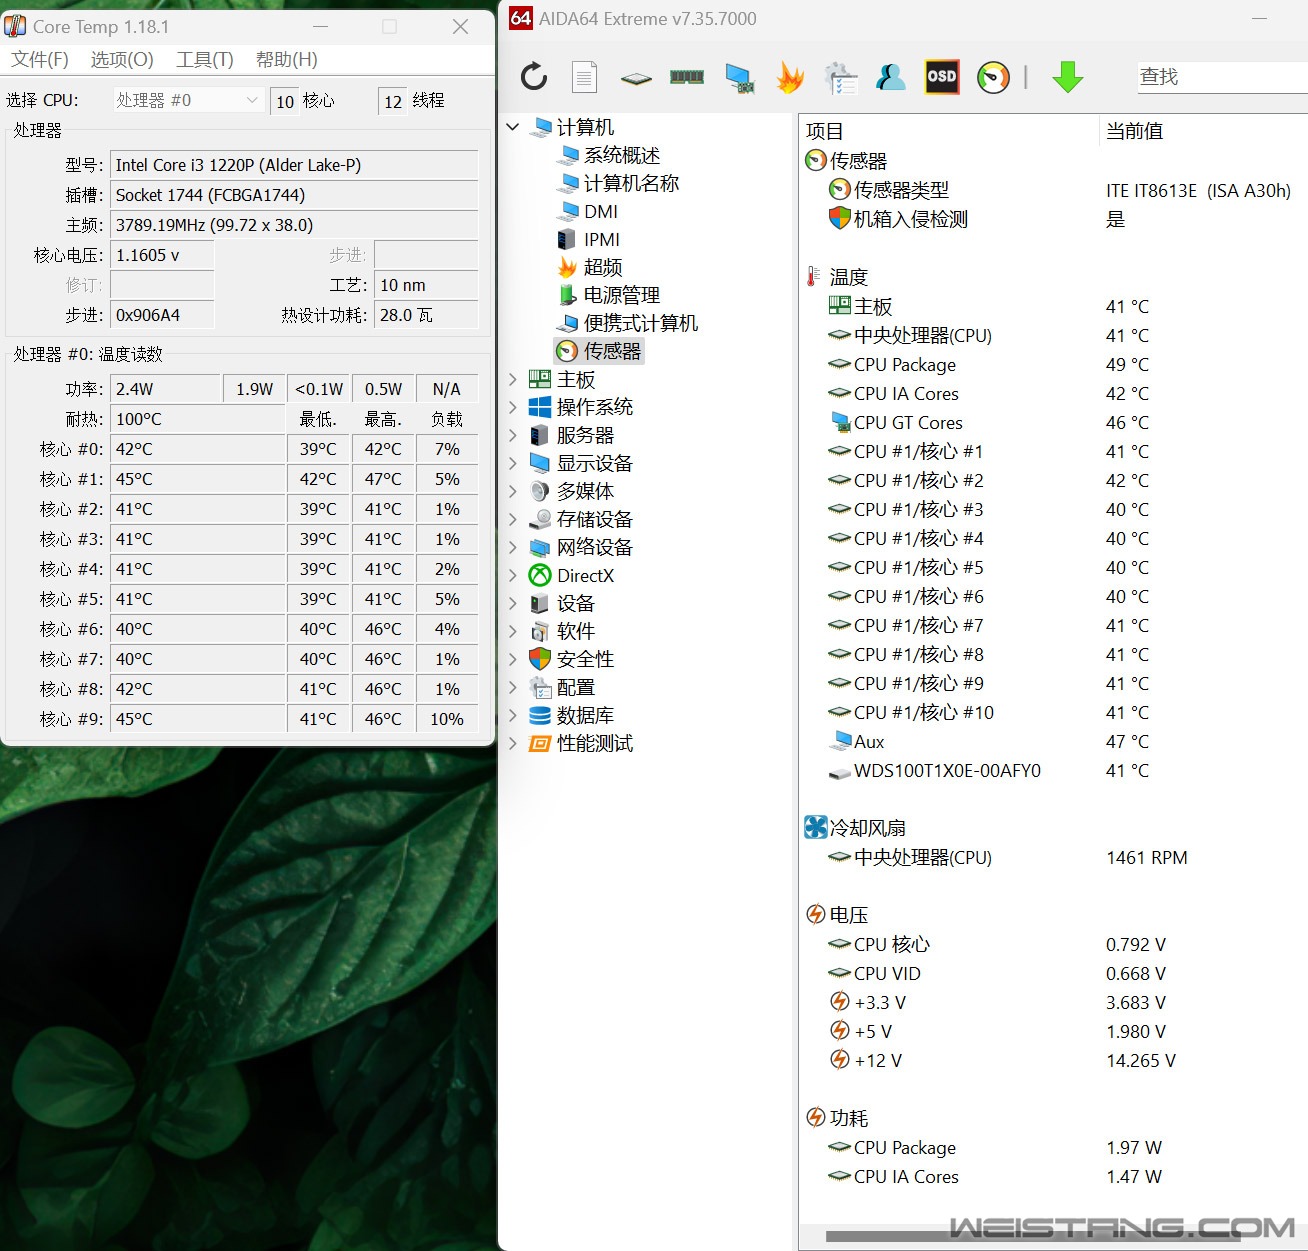1308x1251 pixels.
Task: Select 多媒体 in the tree
Action: (585, 491)
